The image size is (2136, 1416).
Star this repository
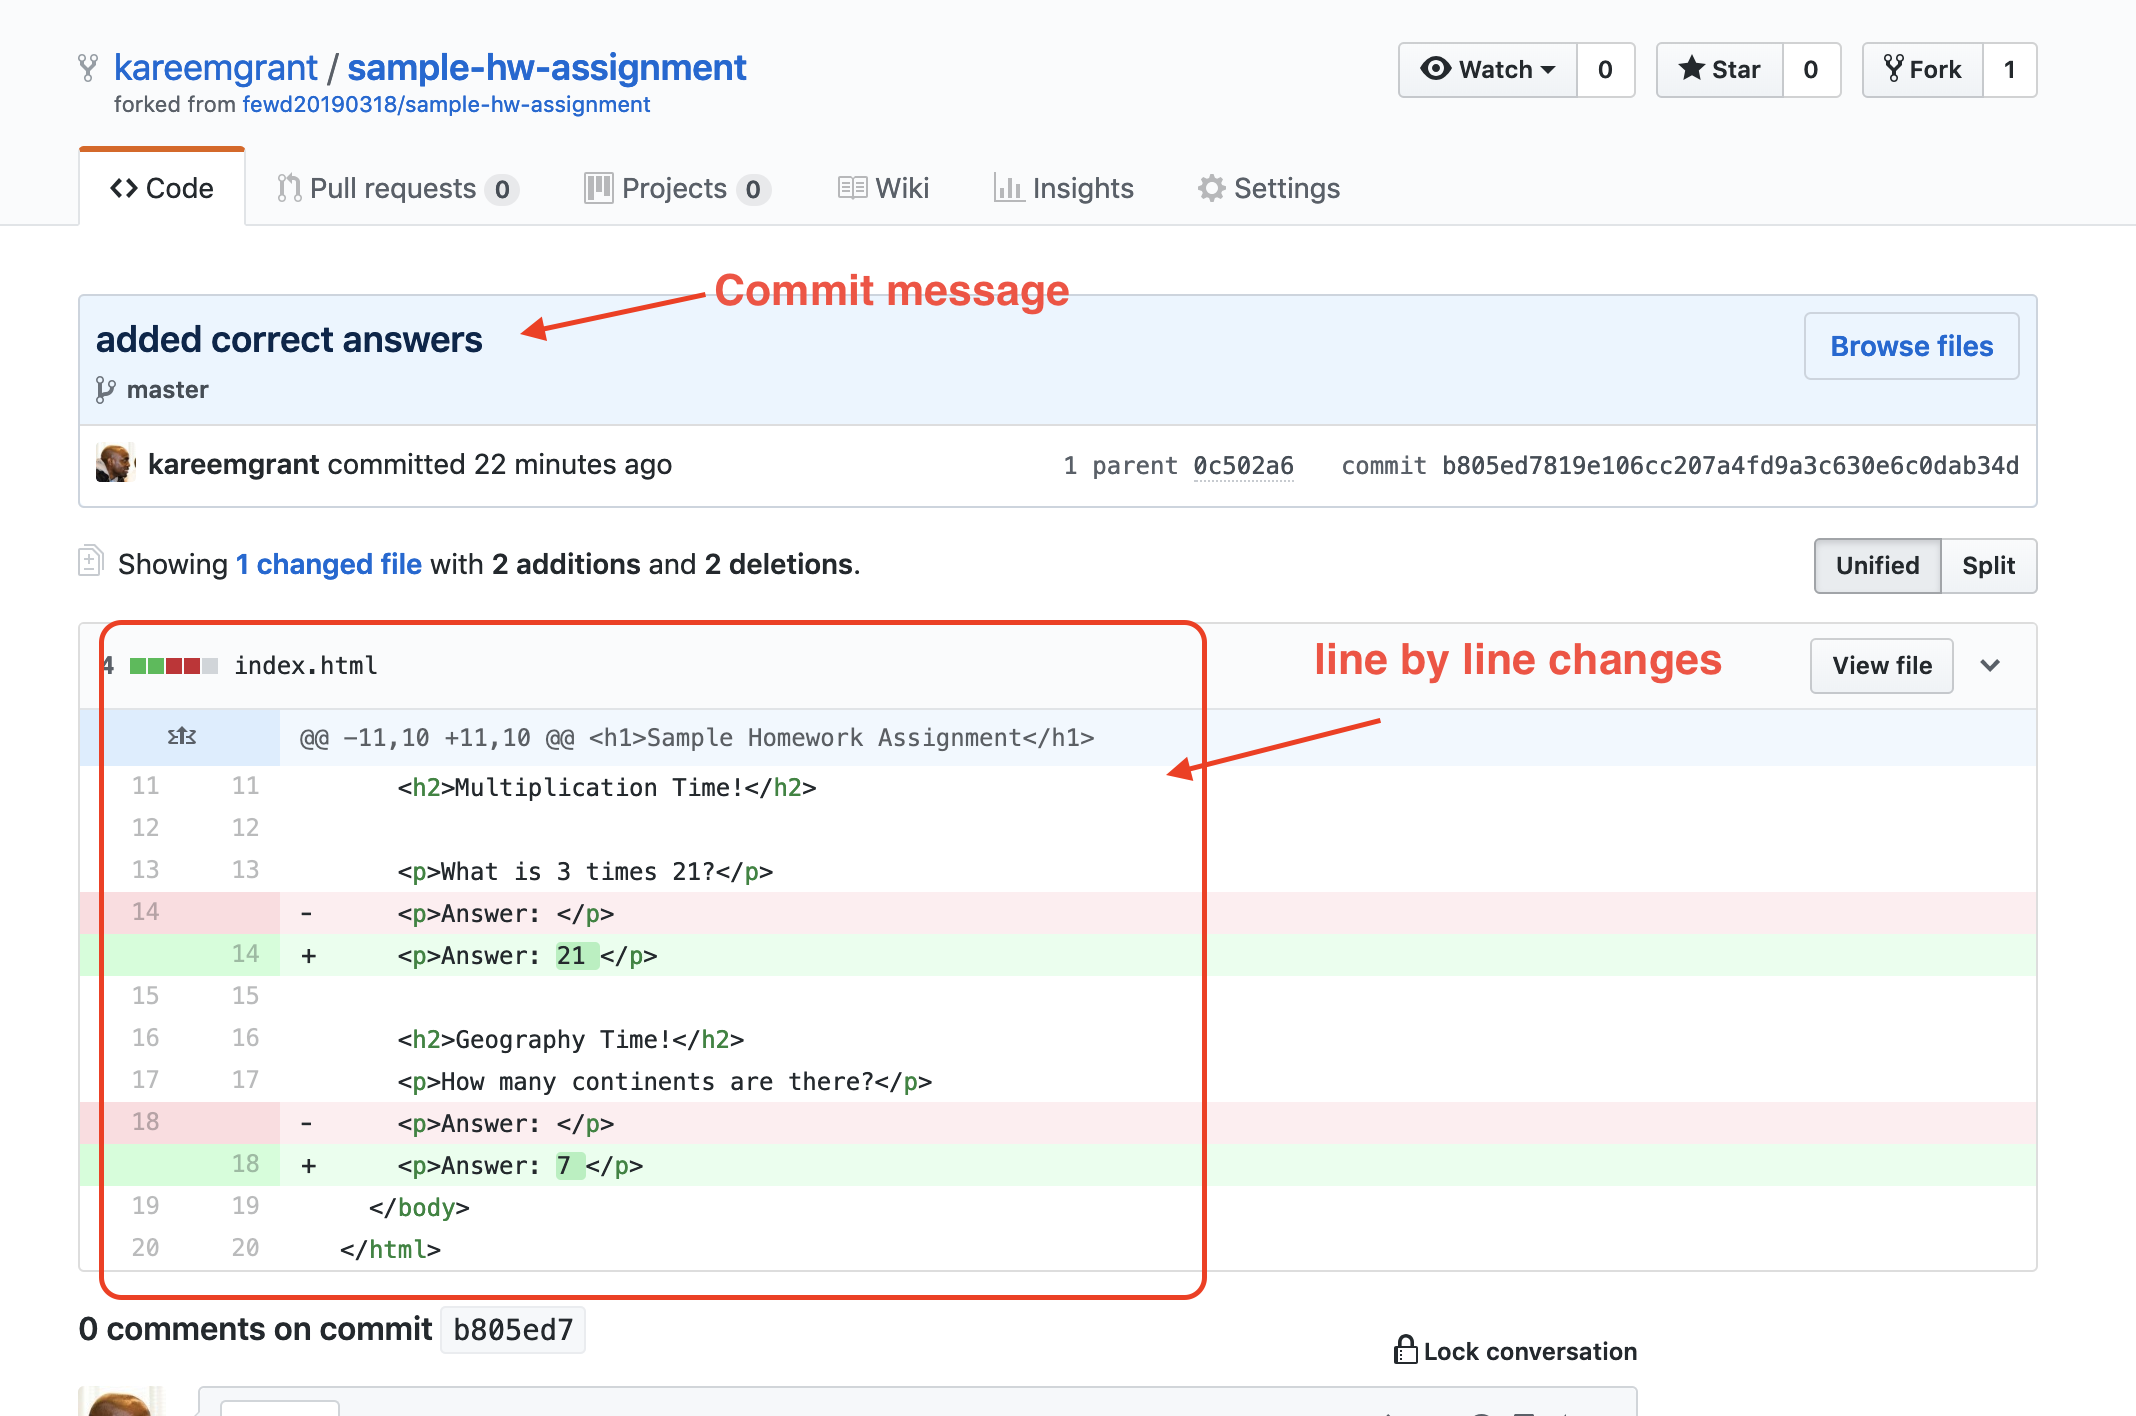click(x=1720, y=70)
